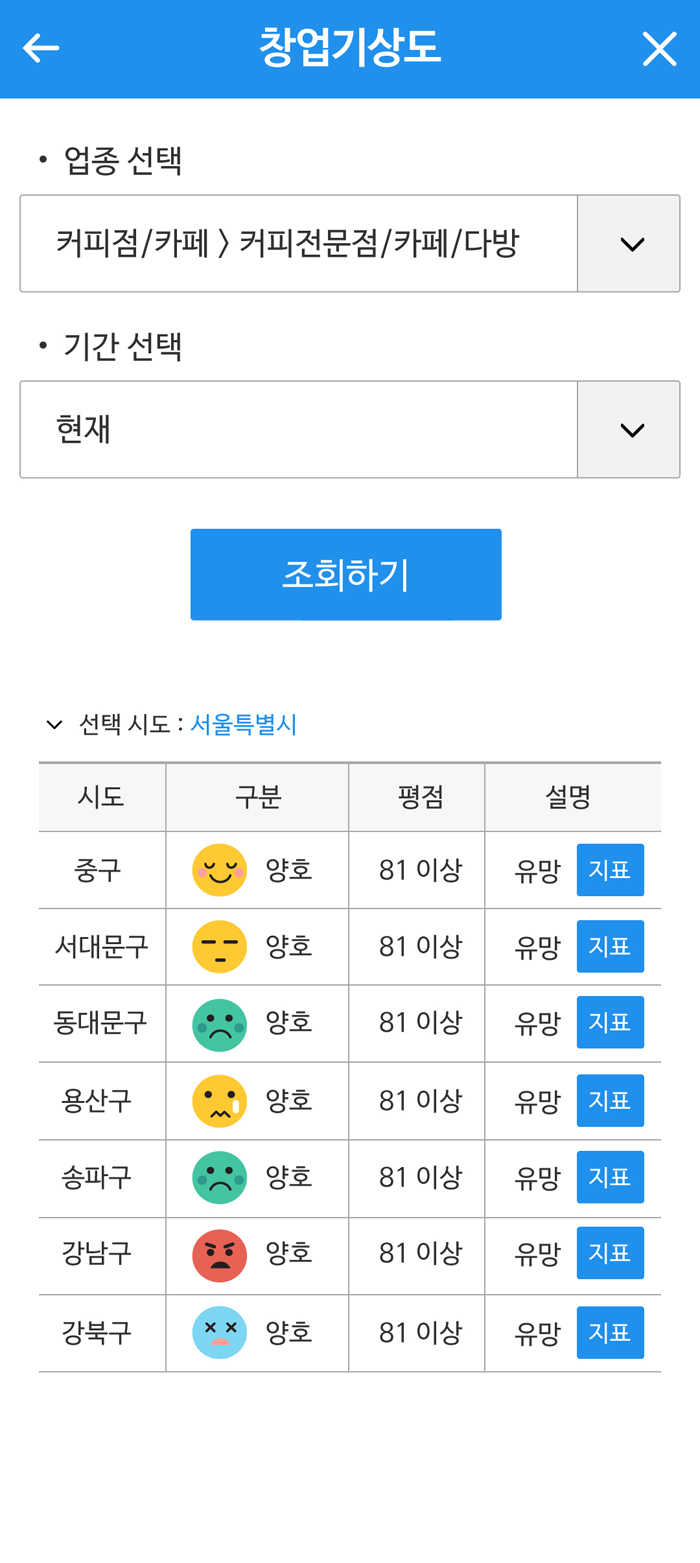Click the smiling face icon for 중구
The image size is (700, 1563).
pyautogui.click(x=220, y=869)
